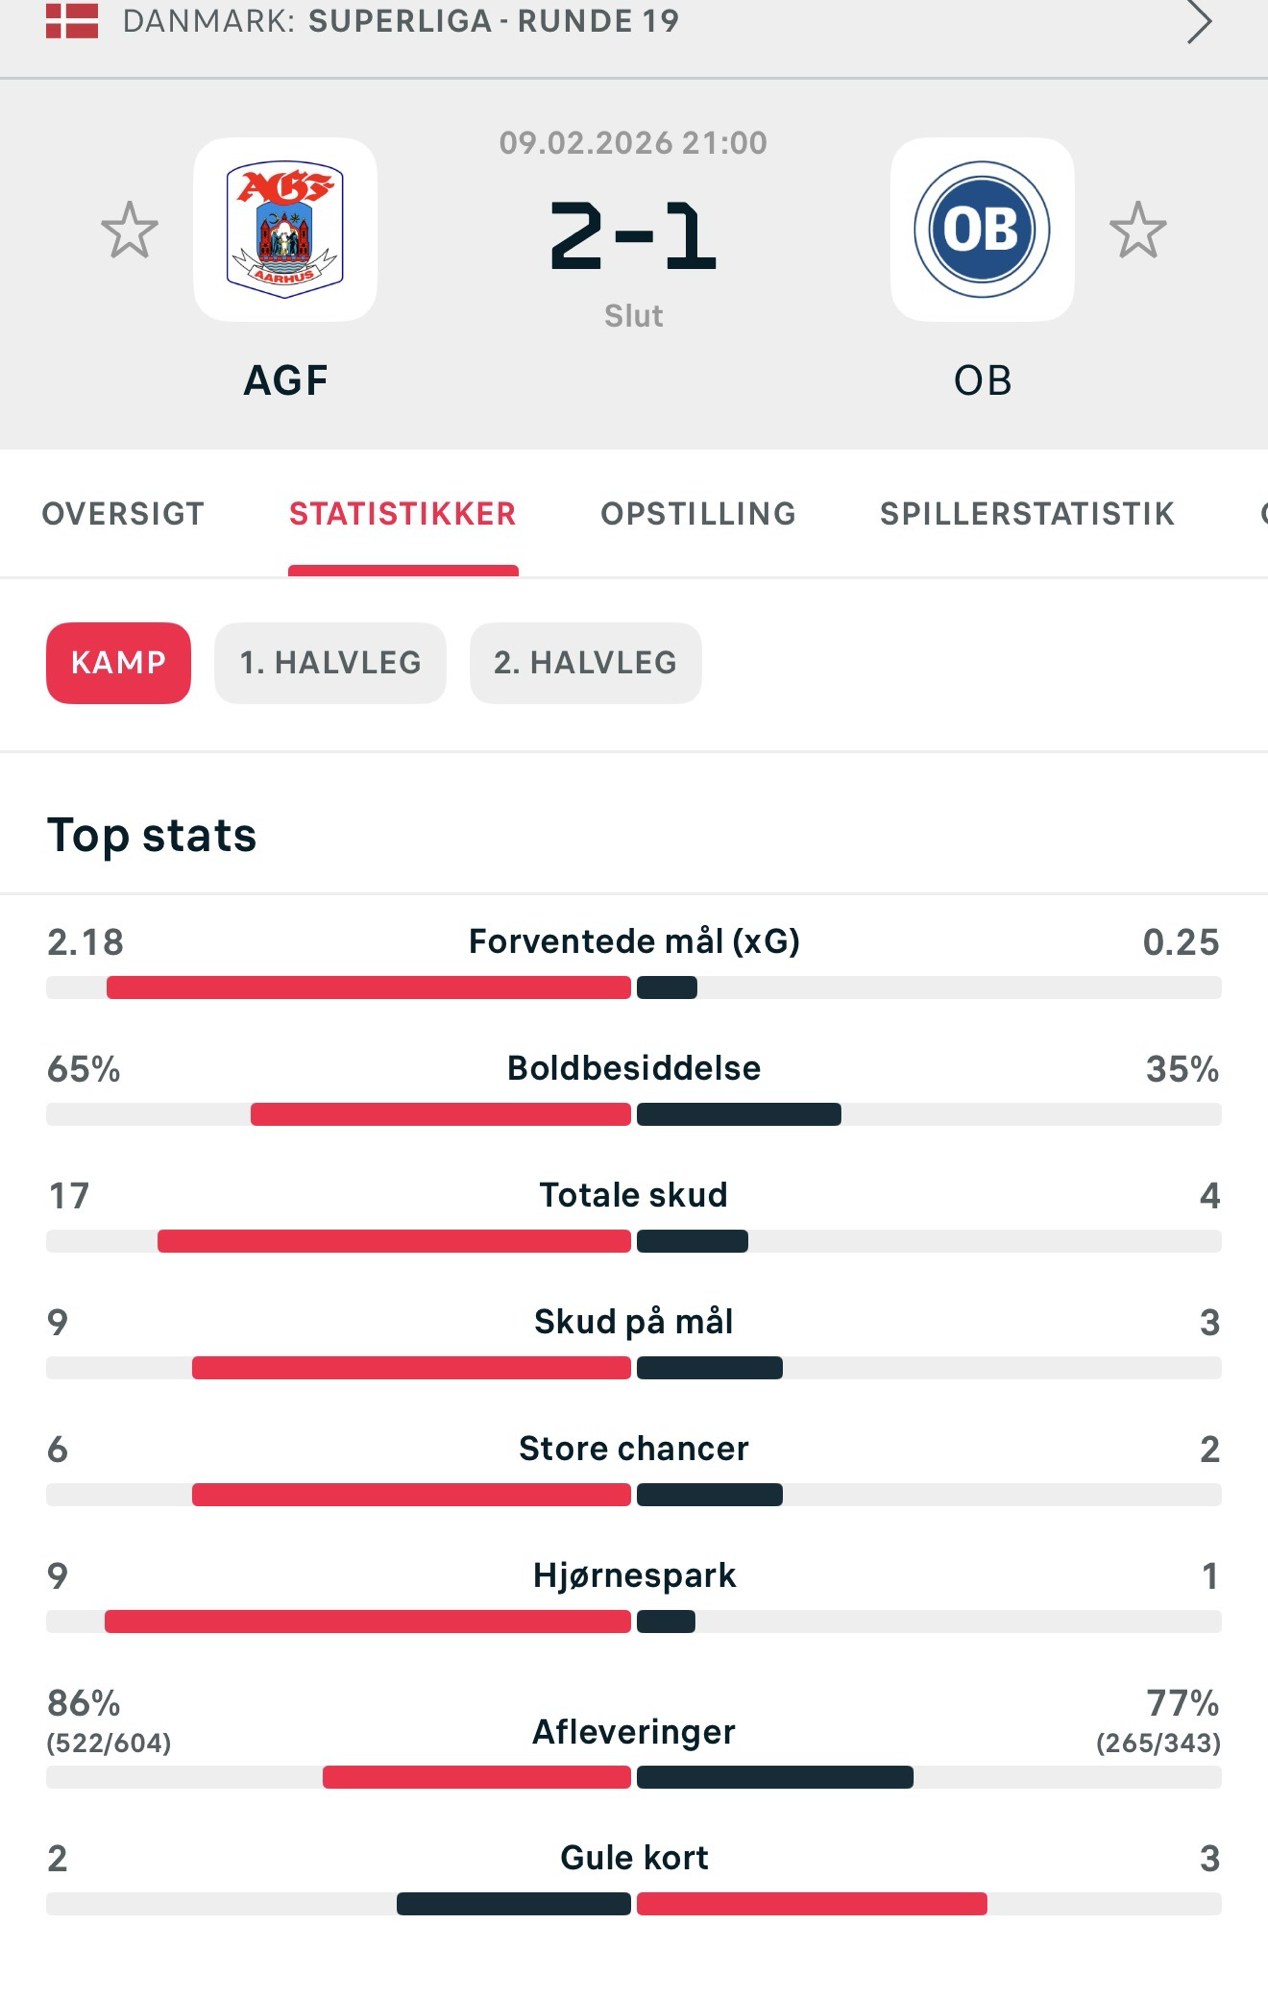Expand league details with right chevron
The image size is (1268, 2000).
[1199, 22]
